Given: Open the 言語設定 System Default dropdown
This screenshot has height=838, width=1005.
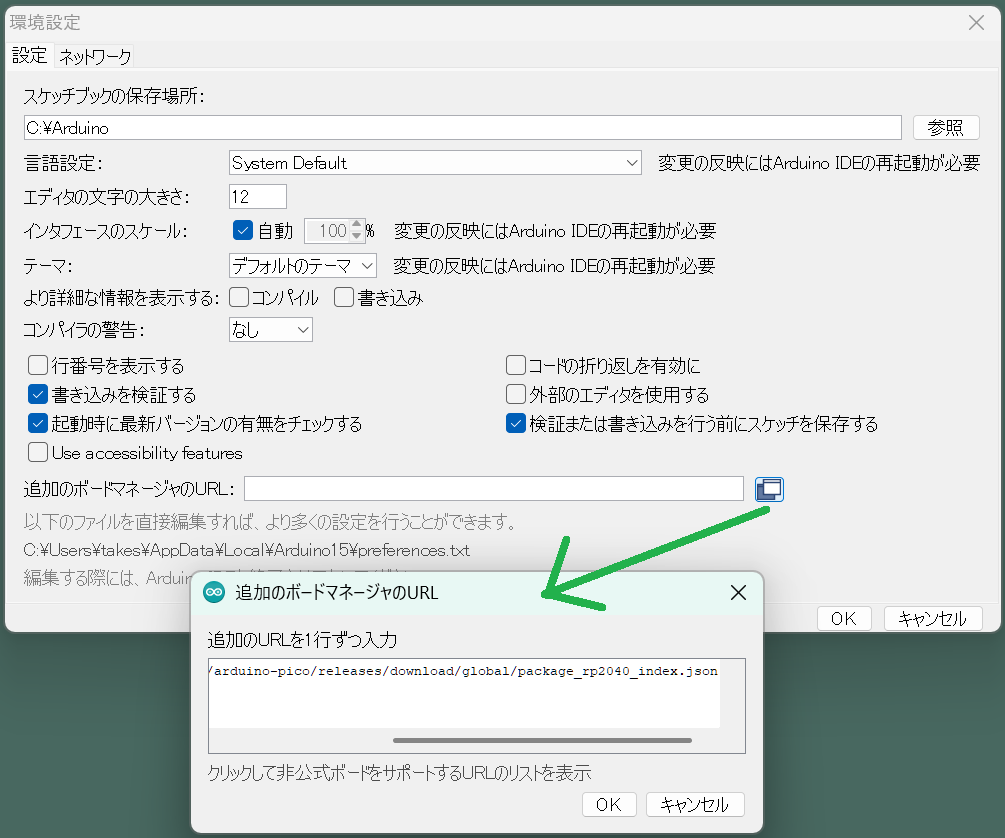Looking at the screenshot, I should 435,163.
